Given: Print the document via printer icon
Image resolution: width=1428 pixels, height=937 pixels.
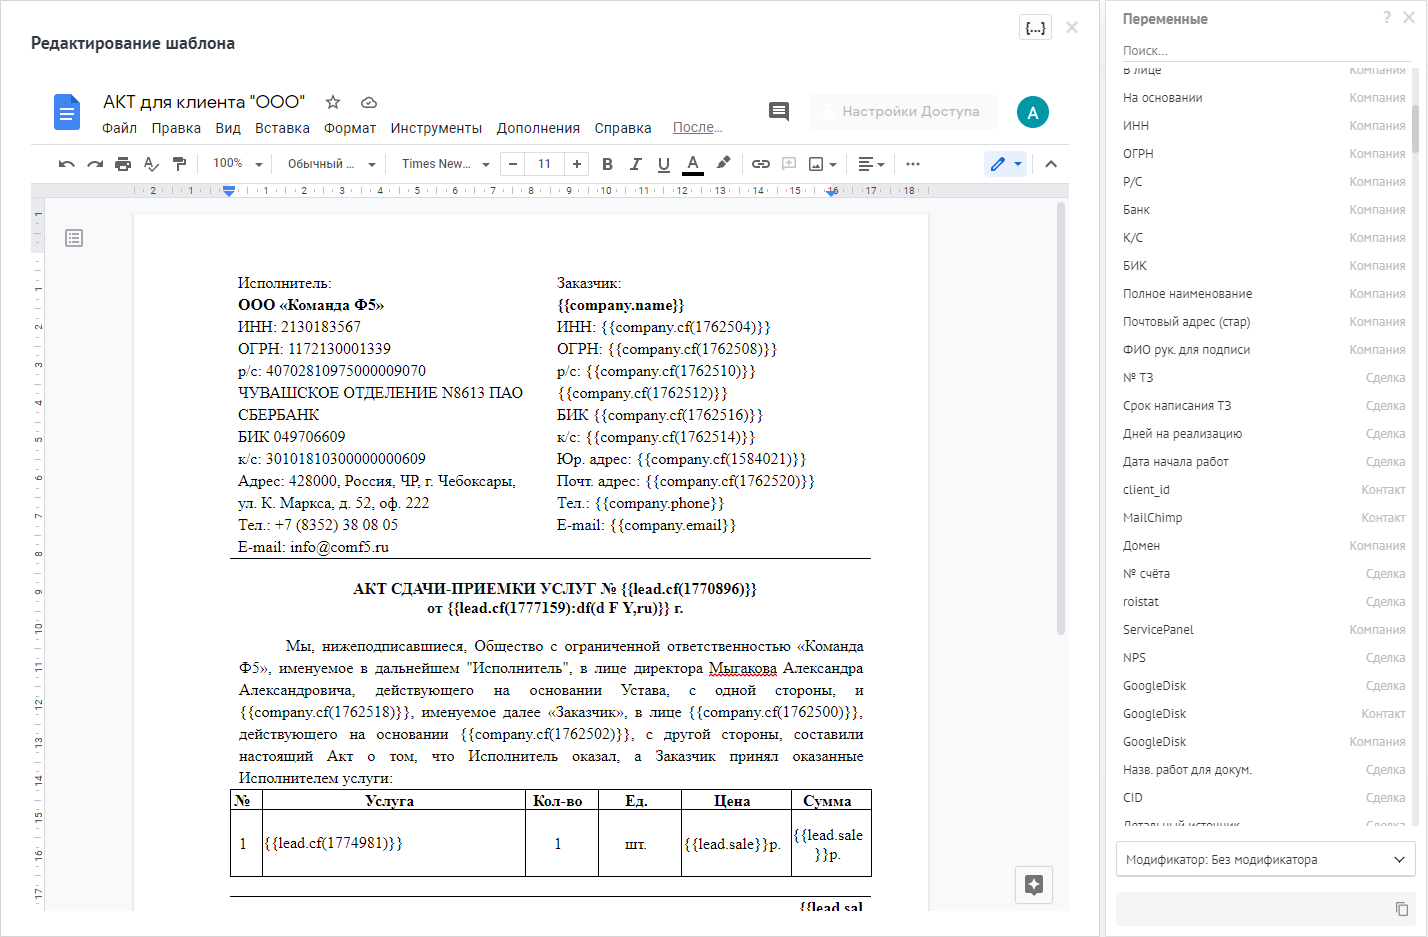Looking at the screenshot, I should click(123, 164).
